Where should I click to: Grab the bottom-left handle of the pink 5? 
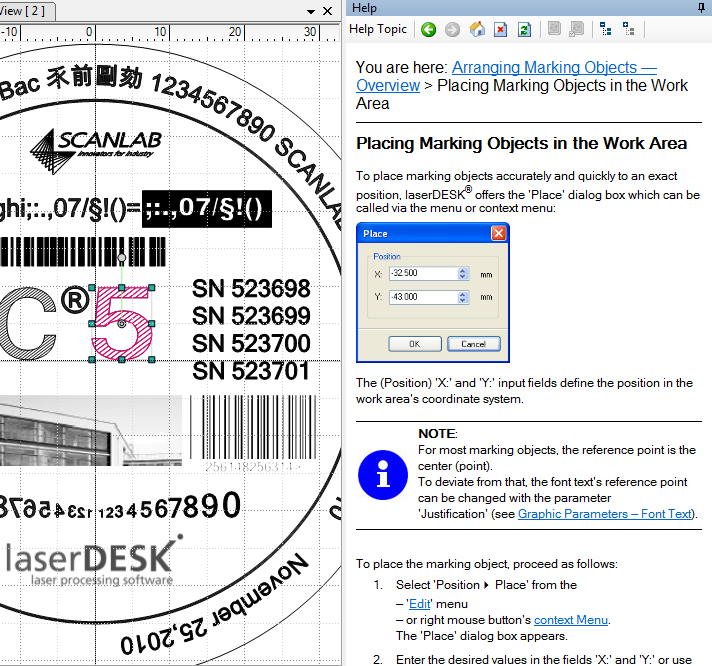pos(92,360)
